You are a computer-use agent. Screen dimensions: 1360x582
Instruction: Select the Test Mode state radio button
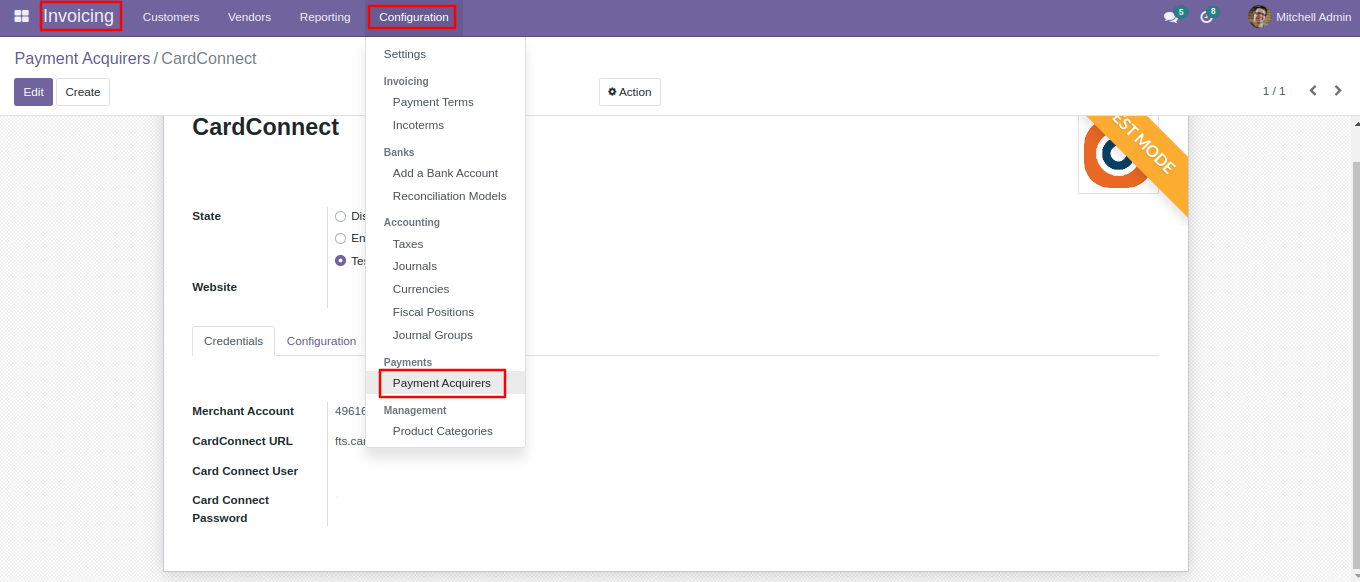341,261
